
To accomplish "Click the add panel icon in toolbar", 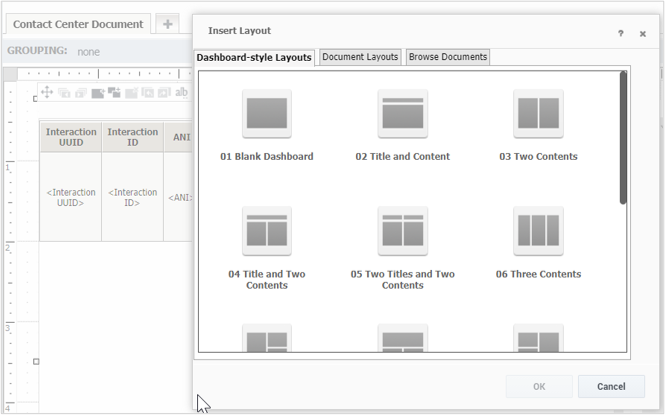I will point(98,93).
